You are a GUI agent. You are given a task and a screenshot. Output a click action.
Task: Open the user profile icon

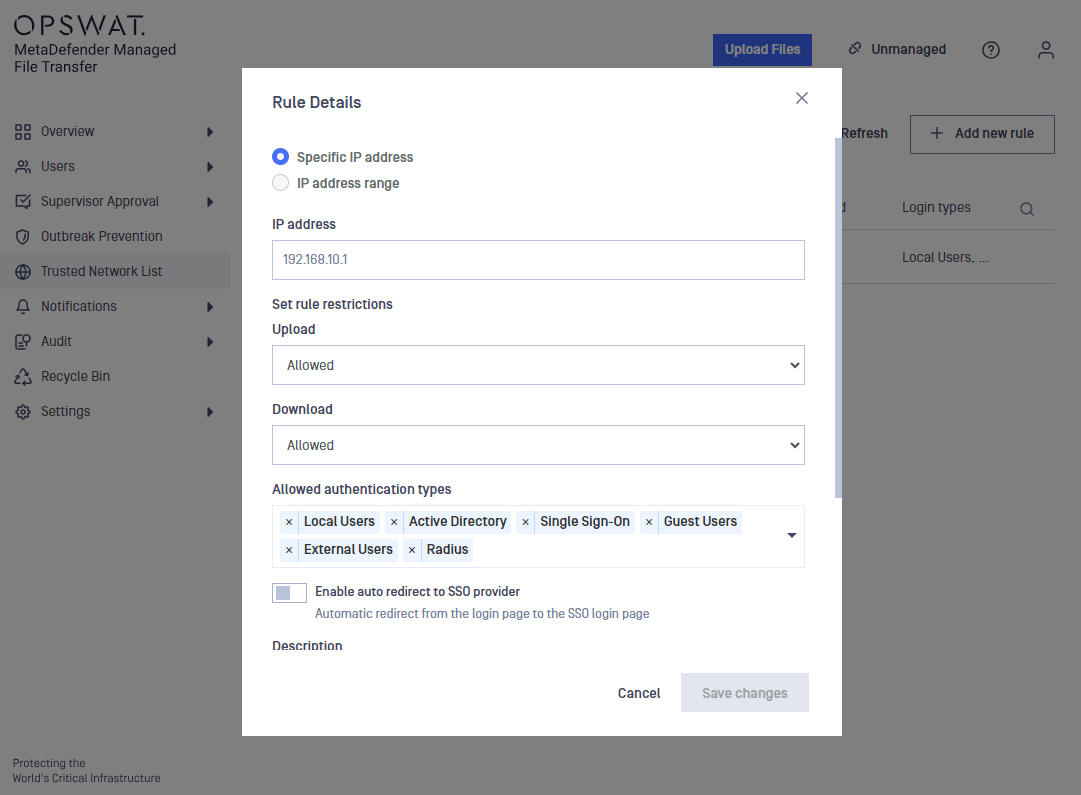pyautogui.click(x=1046, y=50)
